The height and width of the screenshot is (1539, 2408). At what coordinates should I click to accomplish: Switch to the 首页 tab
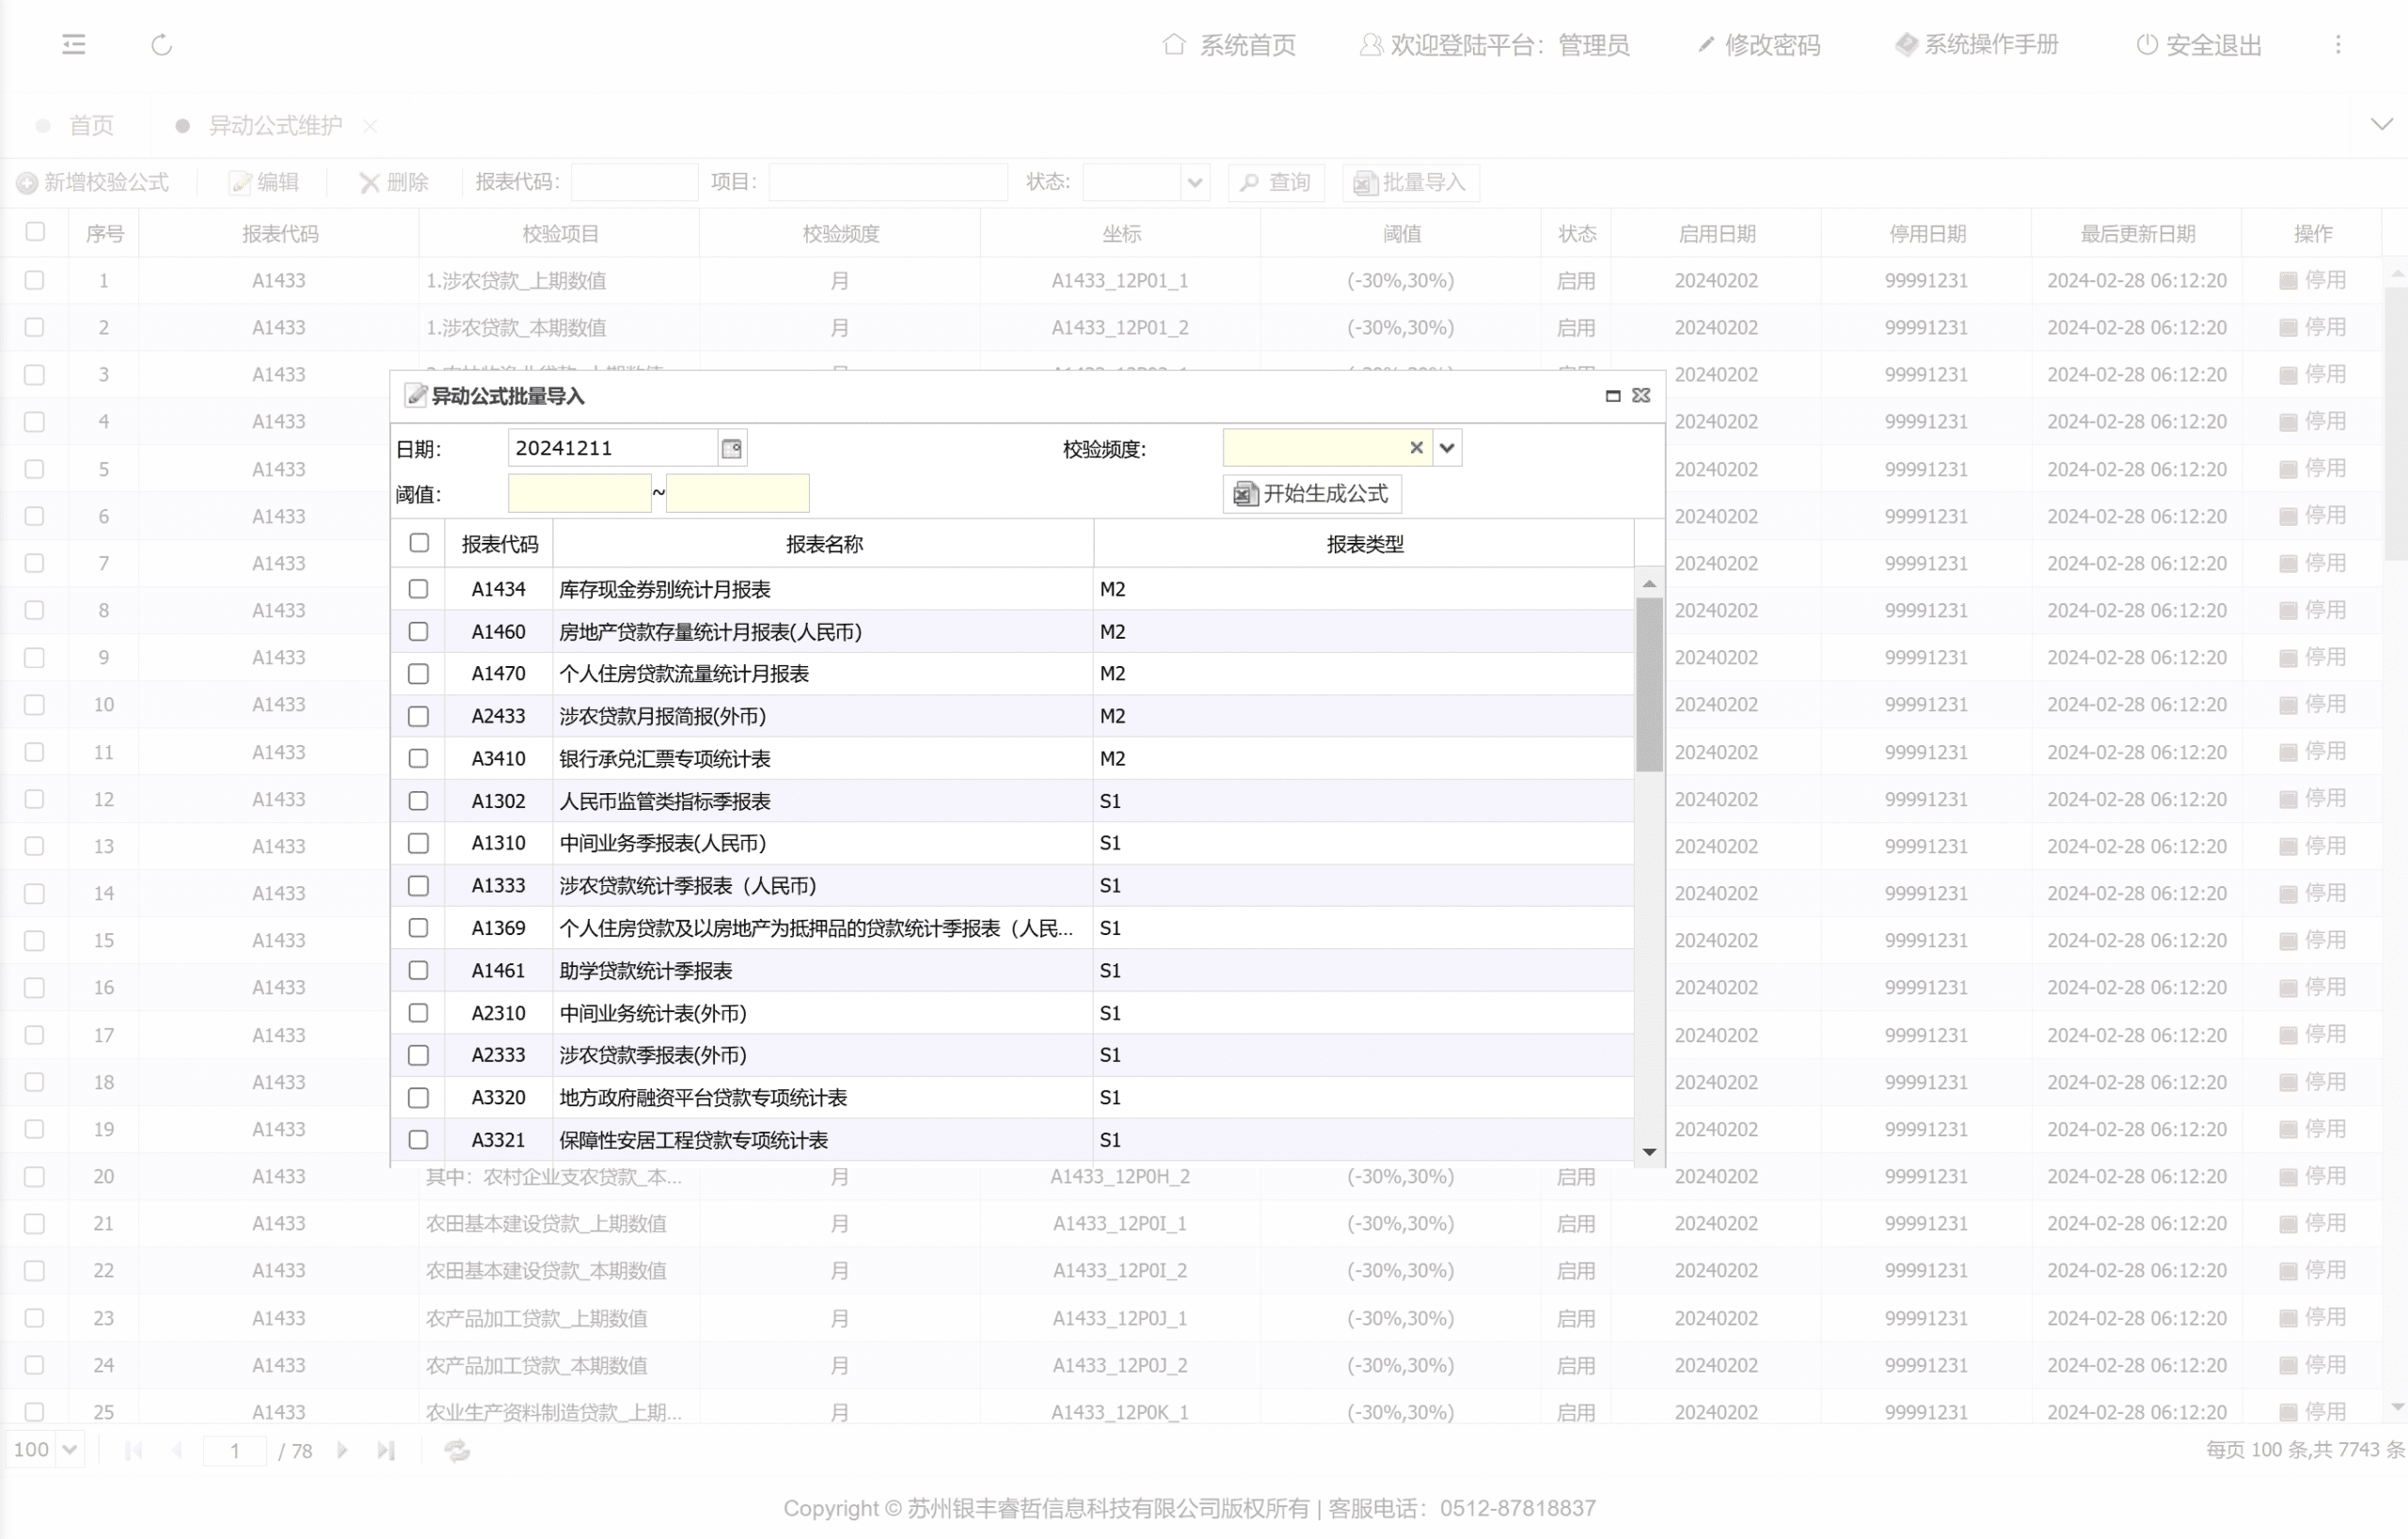click(x=90, y=126)
